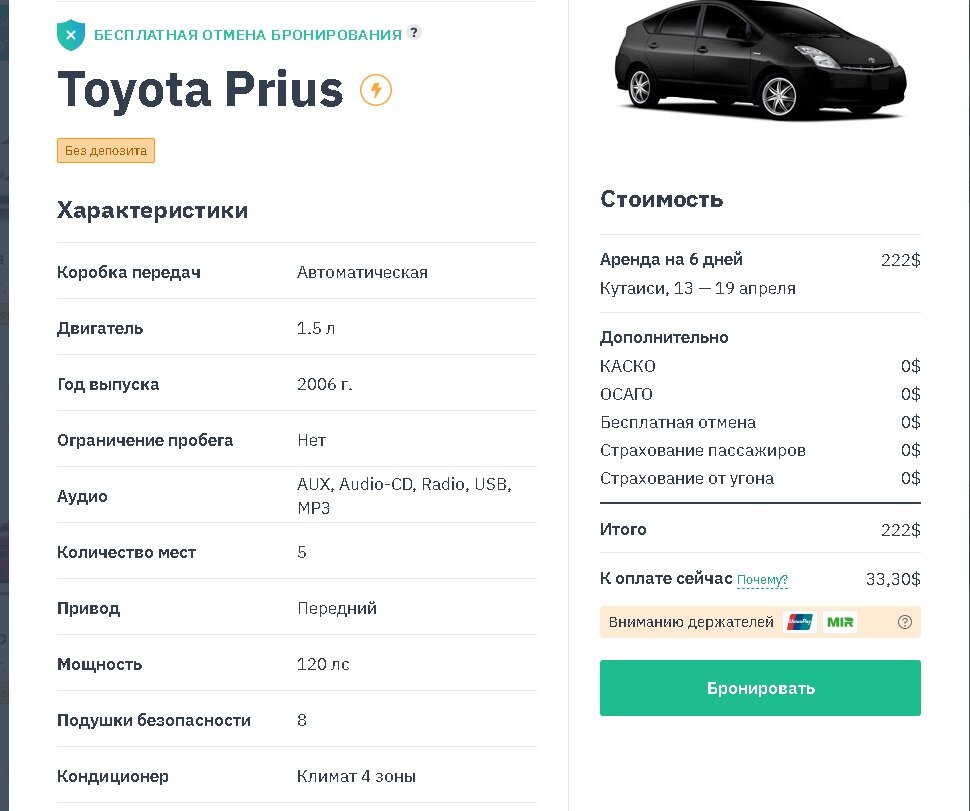Click the MIR card icon
The image size is (970, 811).
click(840, 622)
